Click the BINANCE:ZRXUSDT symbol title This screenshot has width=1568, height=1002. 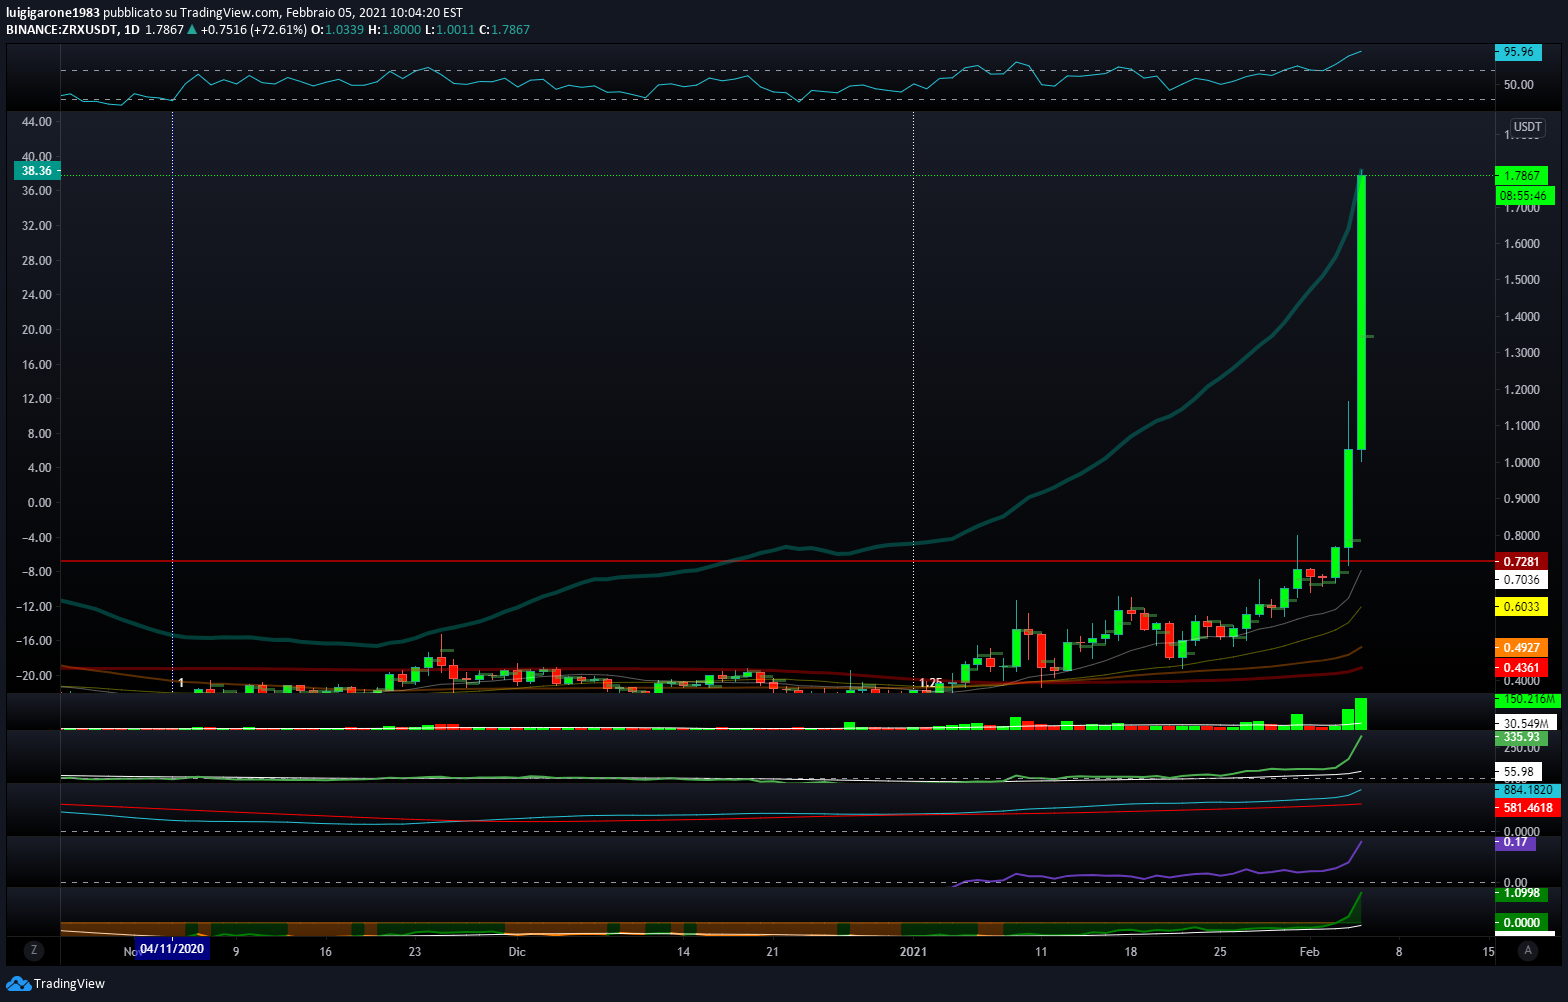click(x=62, y=30)
